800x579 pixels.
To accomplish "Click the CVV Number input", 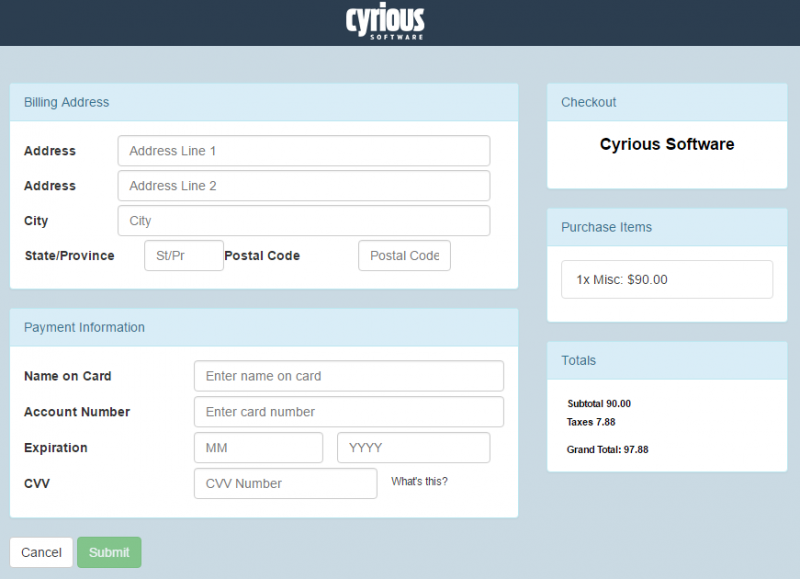I will (x=286, y=483).
